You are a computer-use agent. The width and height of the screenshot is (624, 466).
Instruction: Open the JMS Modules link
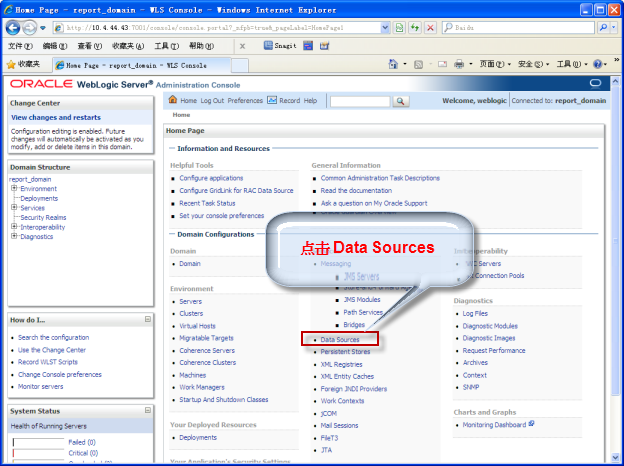(x=362, y=299)
